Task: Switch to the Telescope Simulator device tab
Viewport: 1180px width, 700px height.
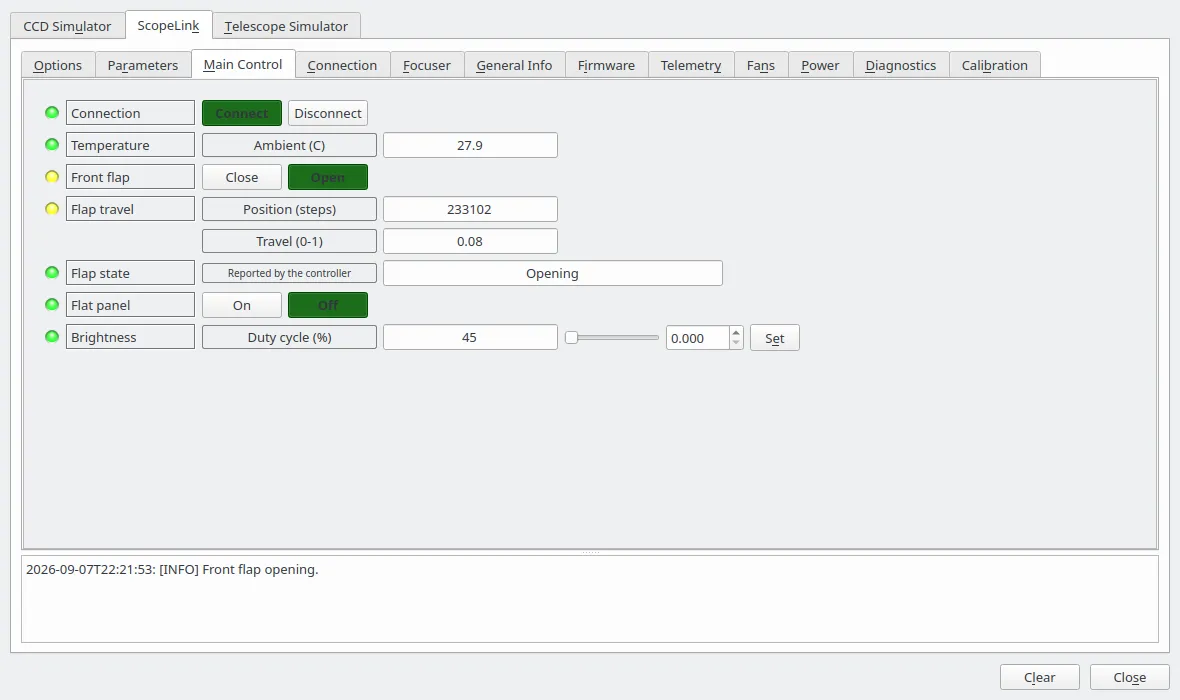Action: click(286, 26)
